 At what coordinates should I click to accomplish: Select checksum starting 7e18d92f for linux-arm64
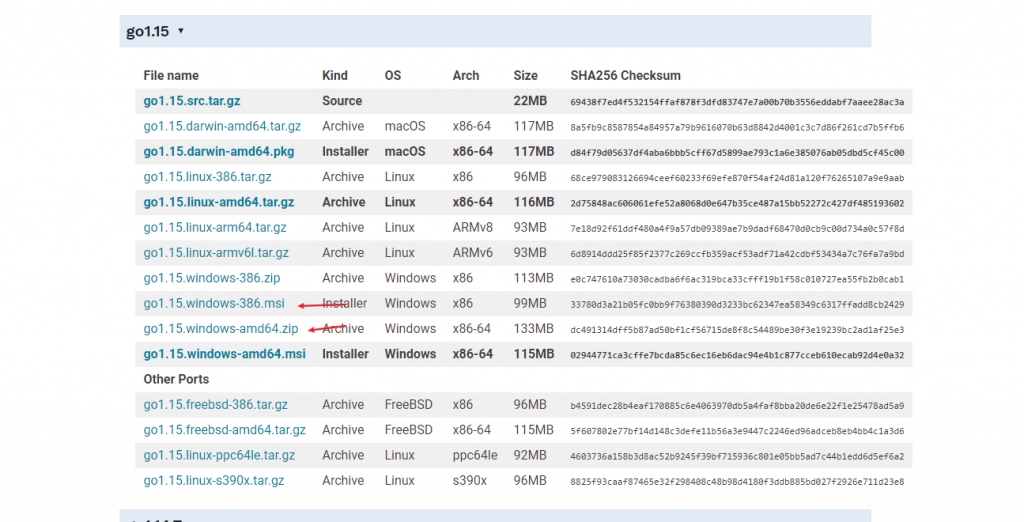pyautogui.click(x=737, y=229)
